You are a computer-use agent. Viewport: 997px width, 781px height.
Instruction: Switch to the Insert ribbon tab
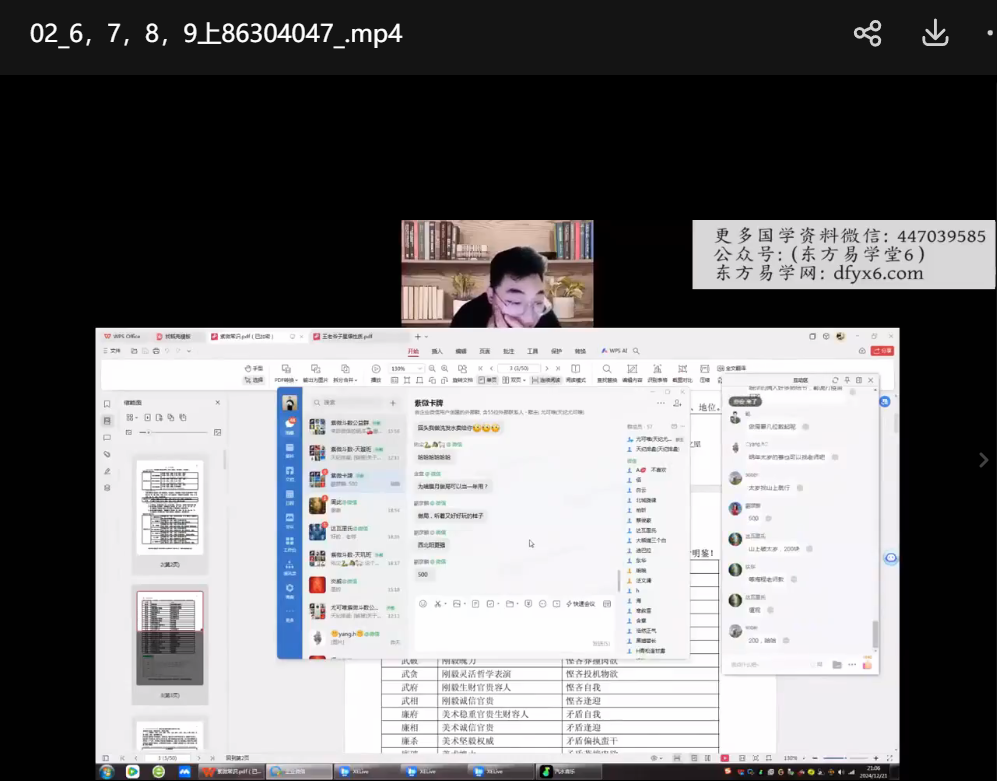coord(437,352)
